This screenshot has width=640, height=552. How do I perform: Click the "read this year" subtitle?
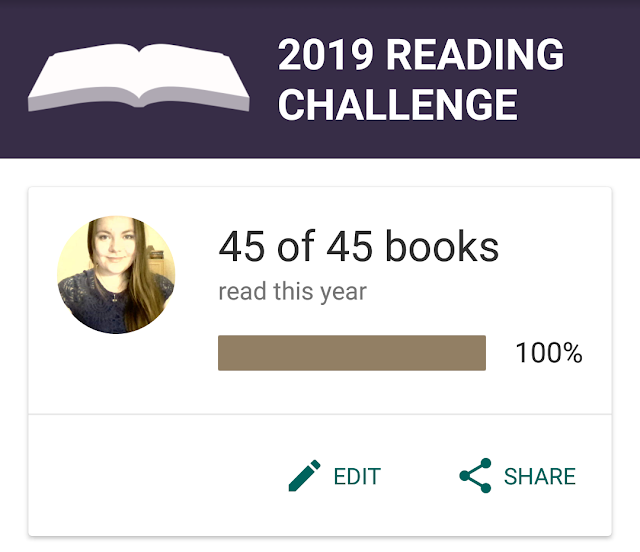click(292, 292)
